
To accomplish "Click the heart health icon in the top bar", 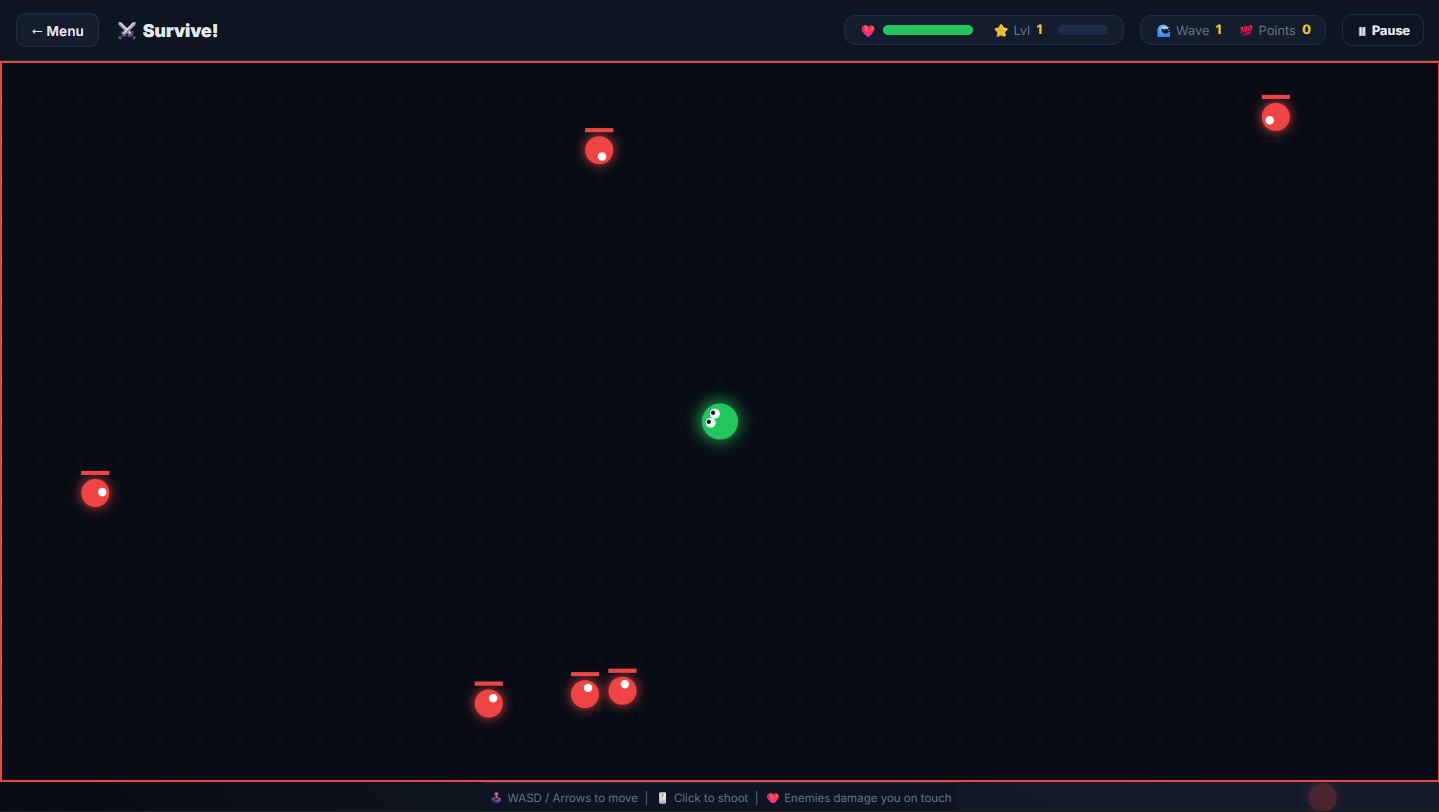I will (868, 30).
